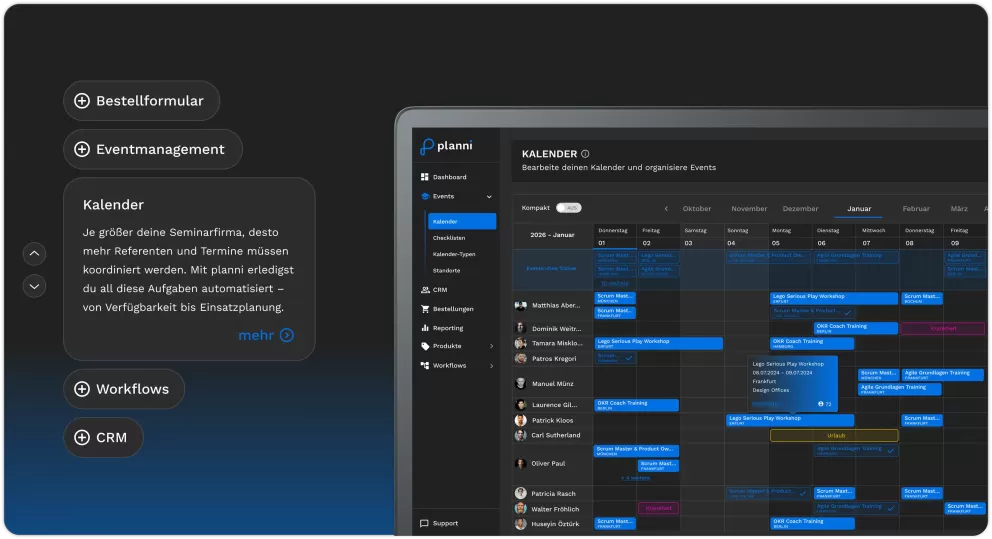Viewport: 992px width, 539px height.
Task: Click Patros Kregori avatar photo
Action: point(521,359)
